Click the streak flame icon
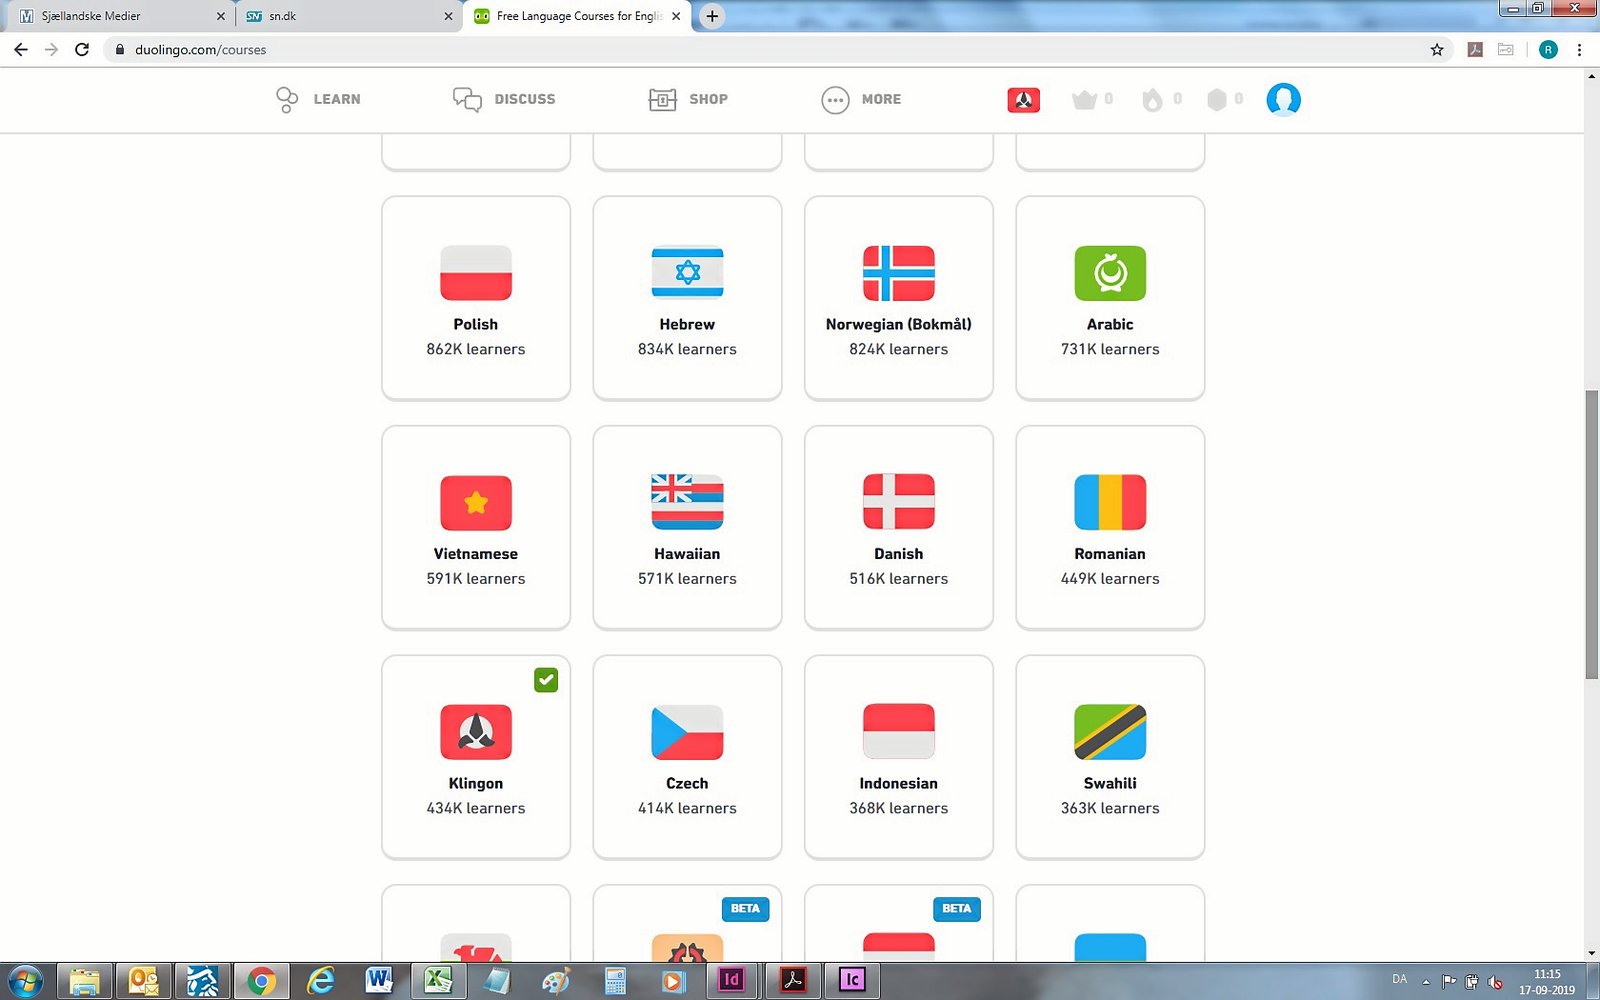The width and height of the screenshot is (1600, 1000). click(x=1153, y=100)
